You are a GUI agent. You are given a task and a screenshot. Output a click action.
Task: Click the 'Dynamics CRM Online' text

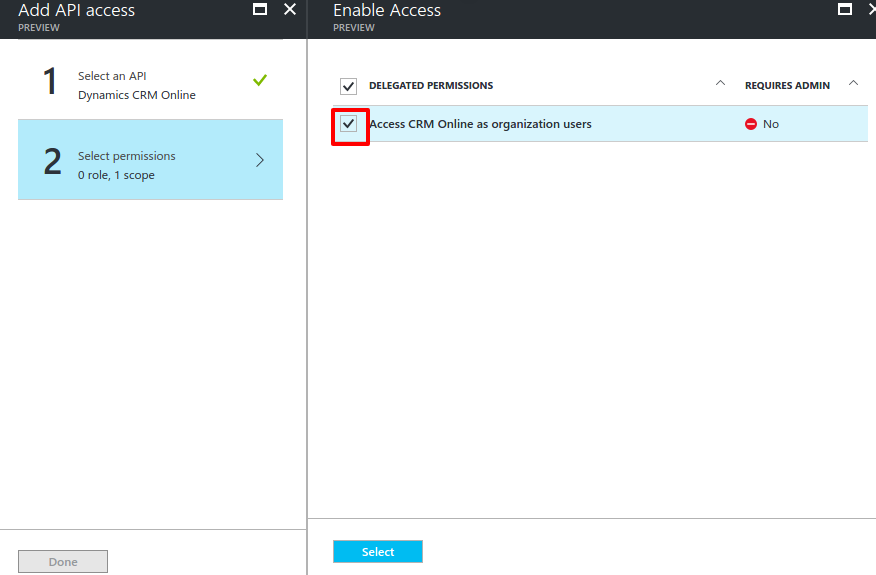pyautogui.click(x=137, y=95)
